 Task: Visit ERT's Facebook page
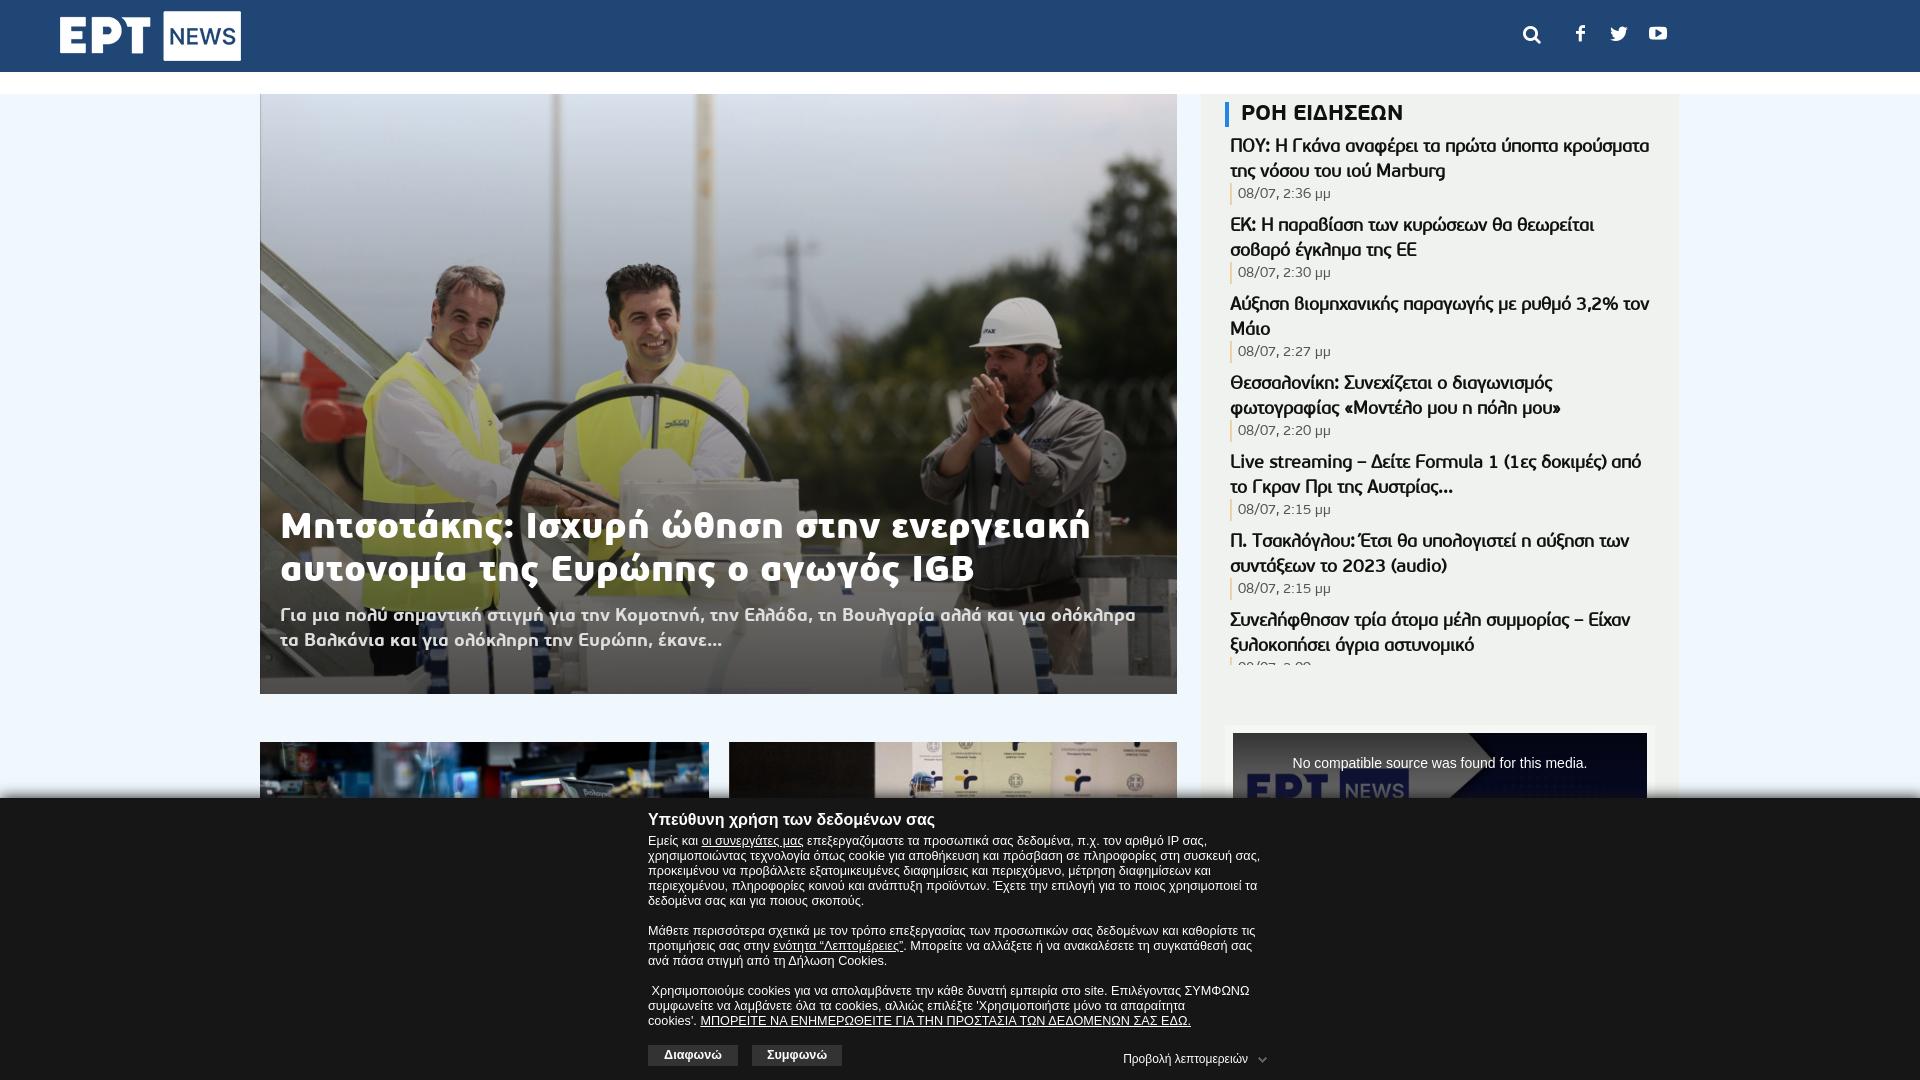point(1579,33)
